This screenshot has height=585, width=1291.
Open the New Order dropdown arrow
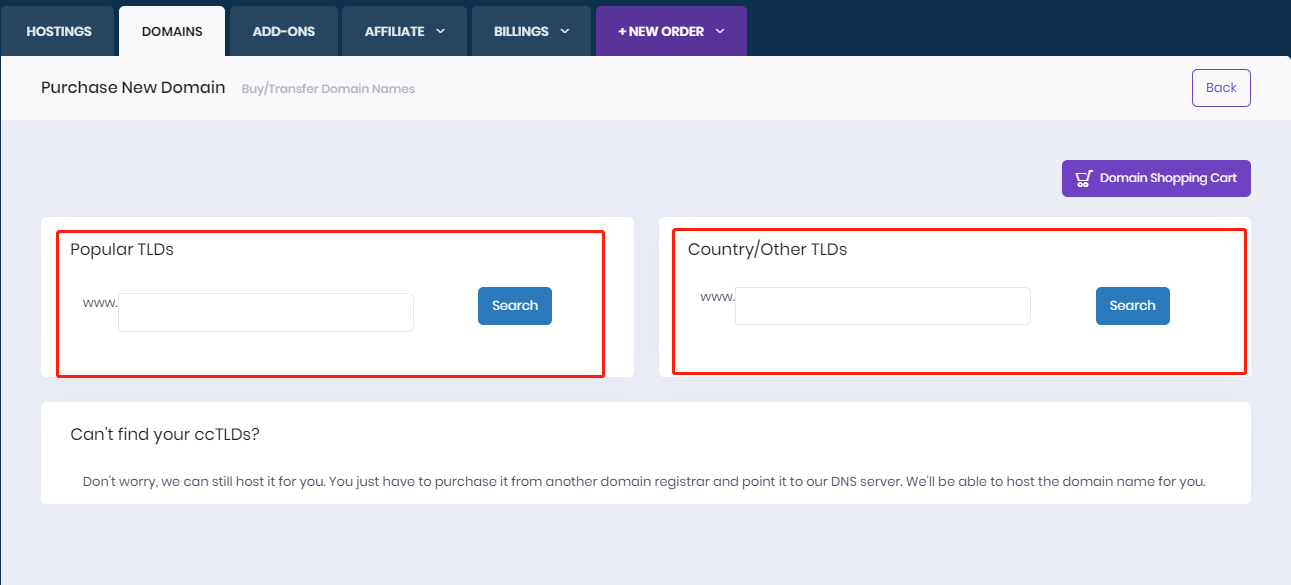pyautogui.click(x=720, y=32)
